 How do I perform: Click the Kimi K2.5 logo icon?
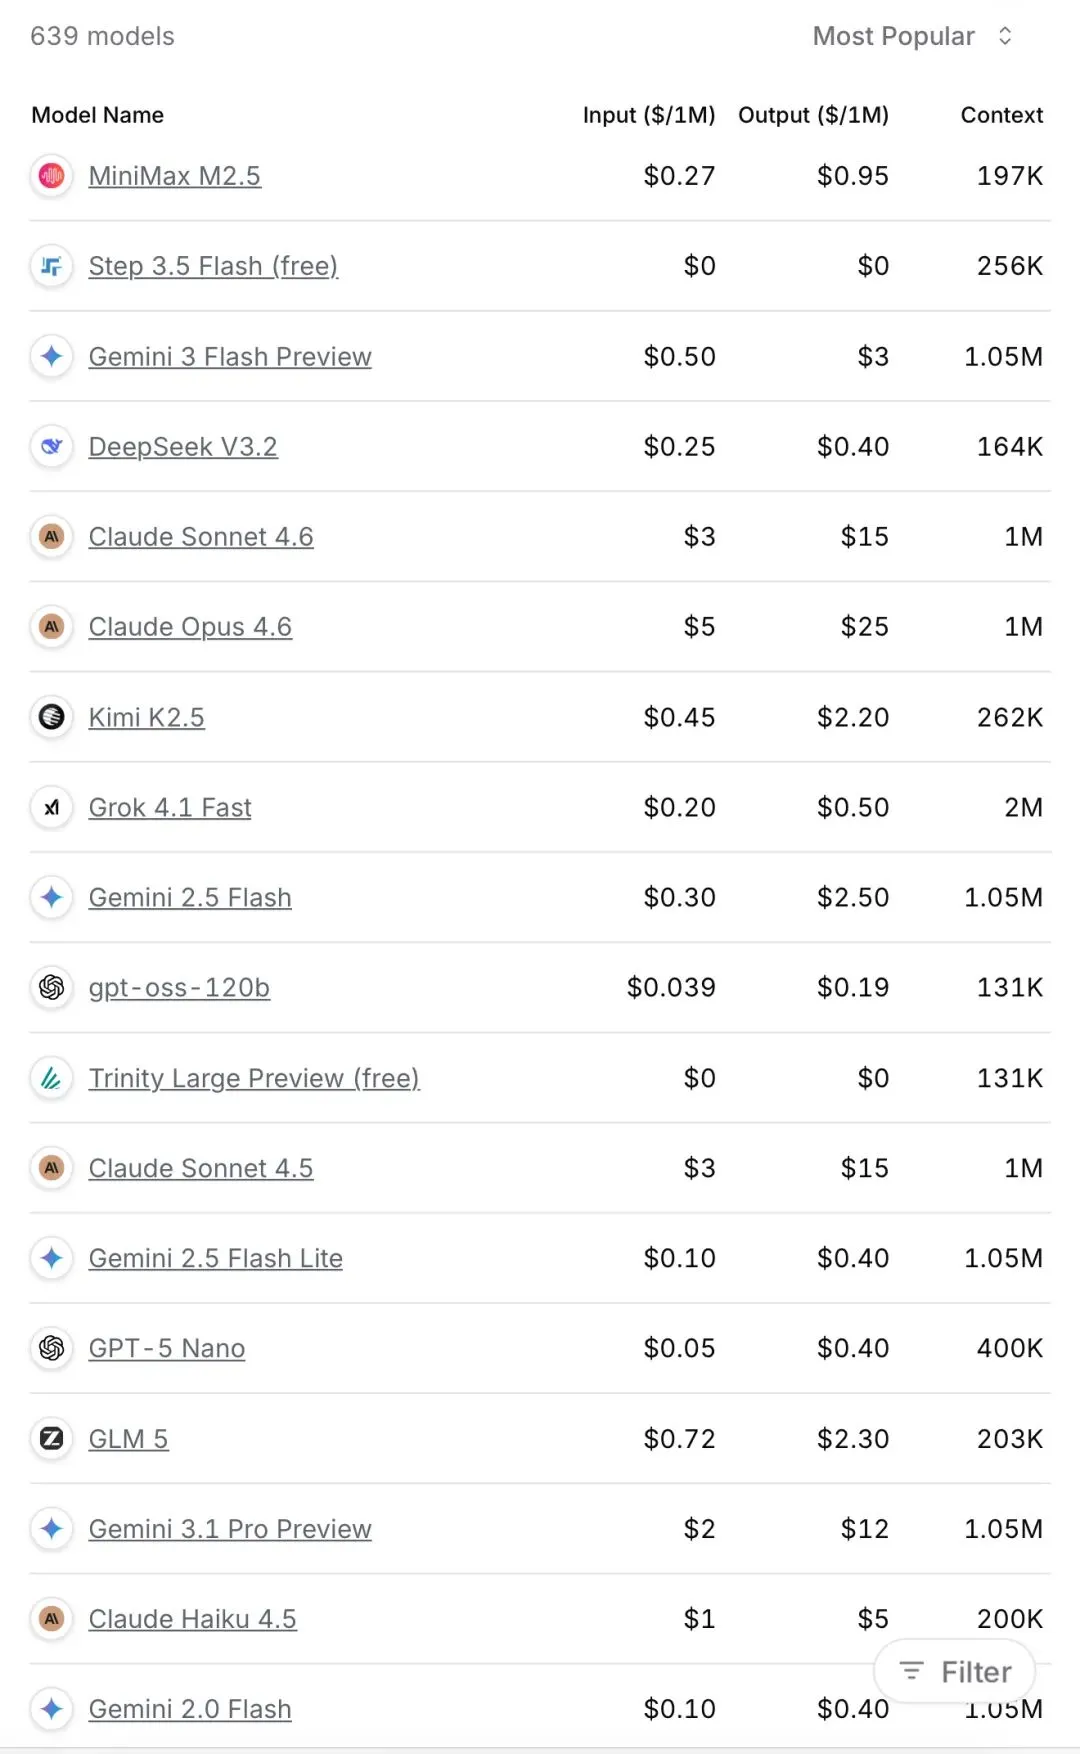click(x=51, y=717)
